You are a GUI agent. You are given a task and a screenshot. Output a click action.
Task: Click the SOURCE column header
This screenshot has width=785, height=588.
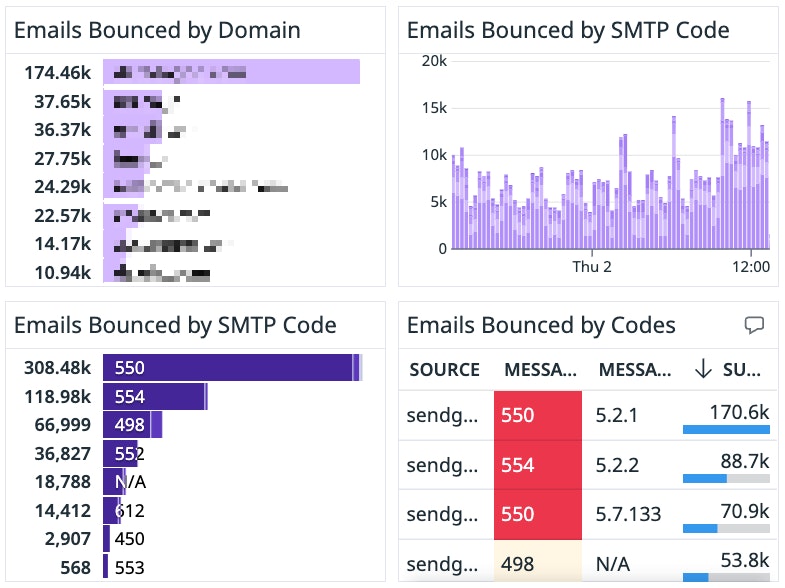click(444, 369)
